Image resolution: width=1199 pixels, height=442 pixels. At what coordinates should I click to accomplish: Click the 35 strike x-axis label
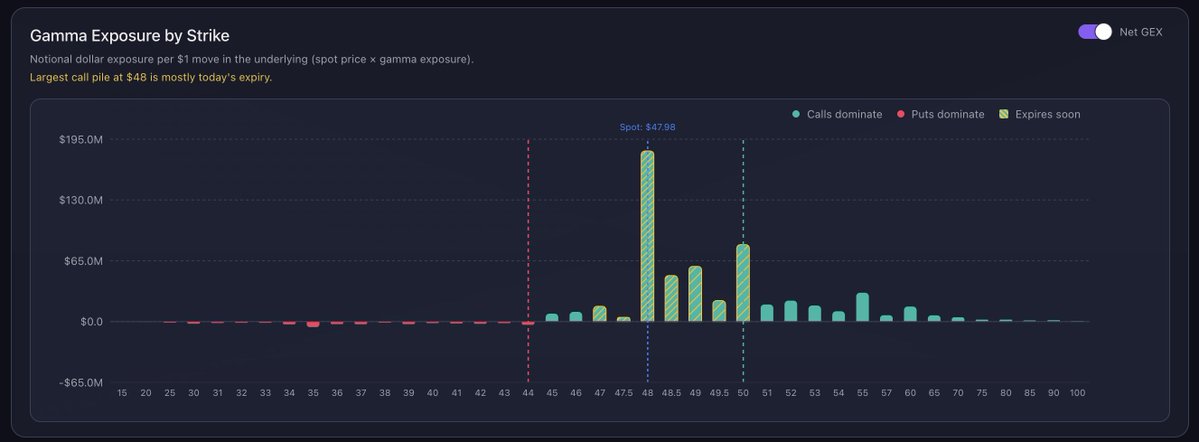(x=313, y=393)
